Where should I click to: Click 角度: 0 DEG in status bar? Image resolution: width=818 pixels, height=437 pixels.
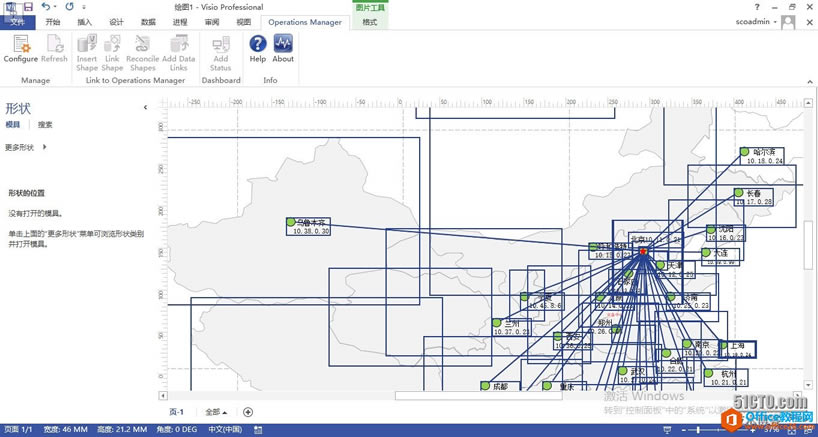pyautogui.click(x=176, y=430)
